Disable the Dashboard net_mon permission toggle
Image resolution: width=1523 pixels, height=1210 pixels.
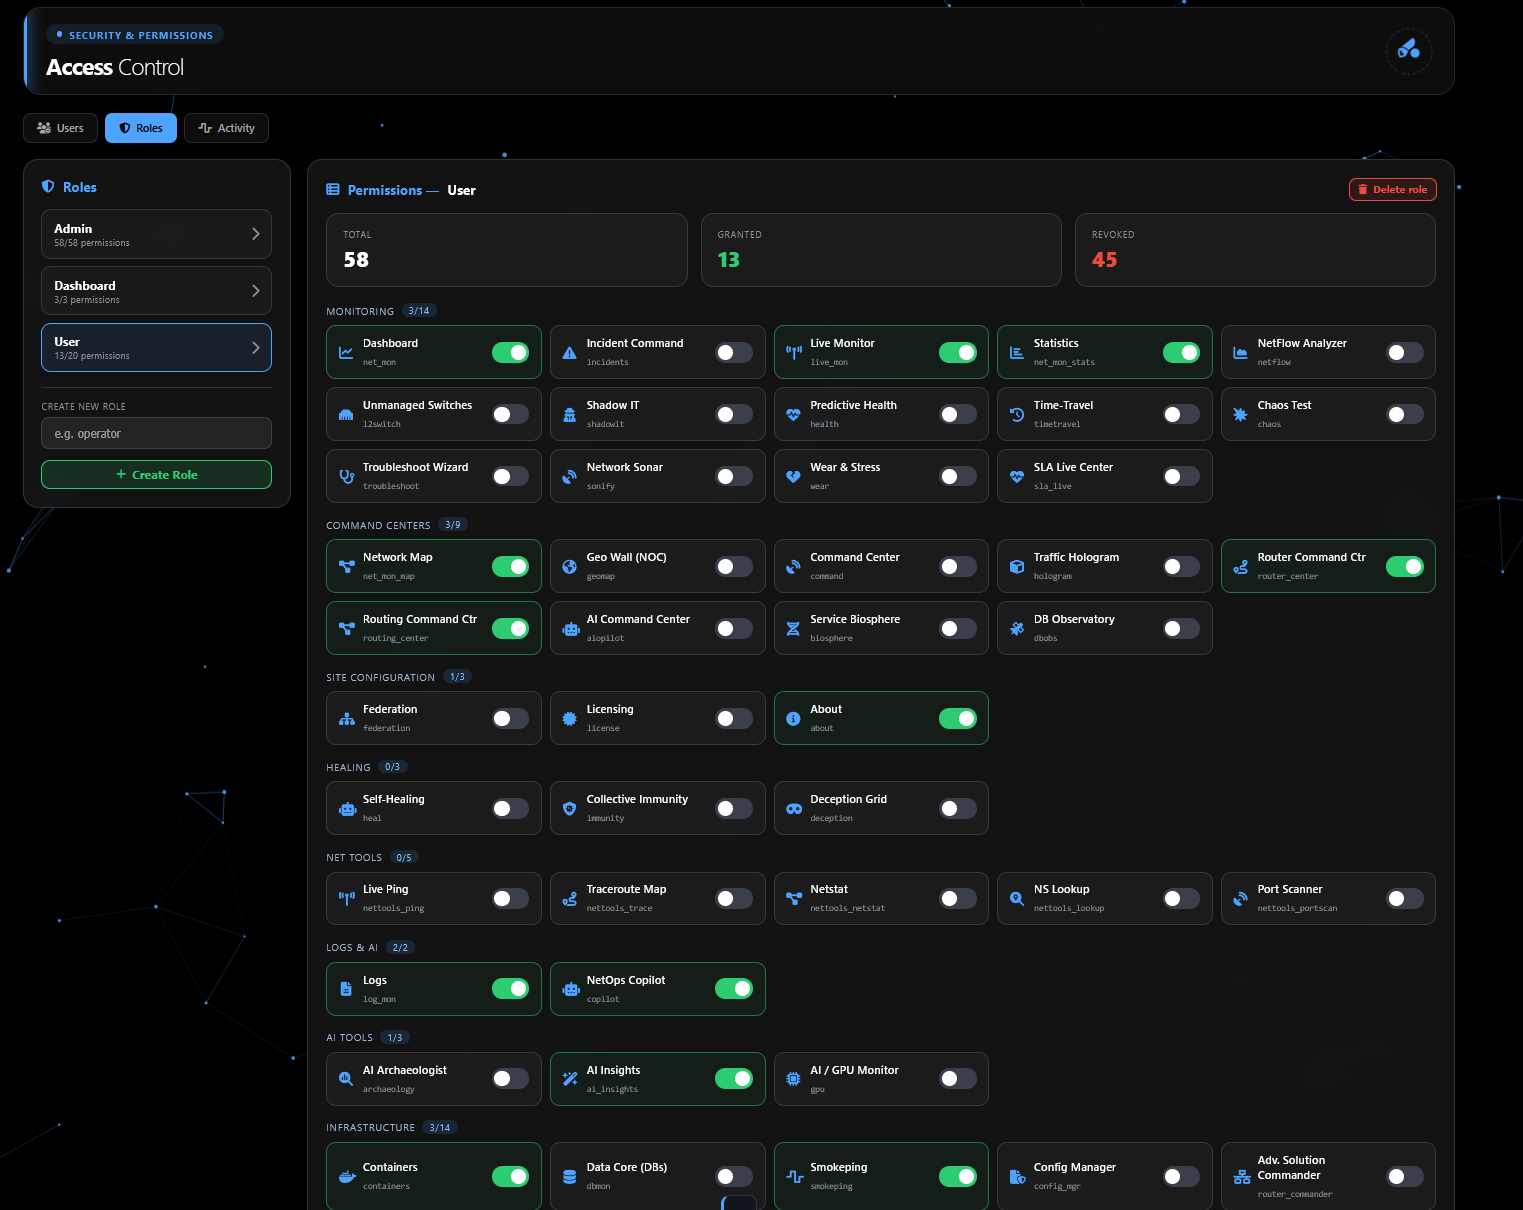coord(510,353)
